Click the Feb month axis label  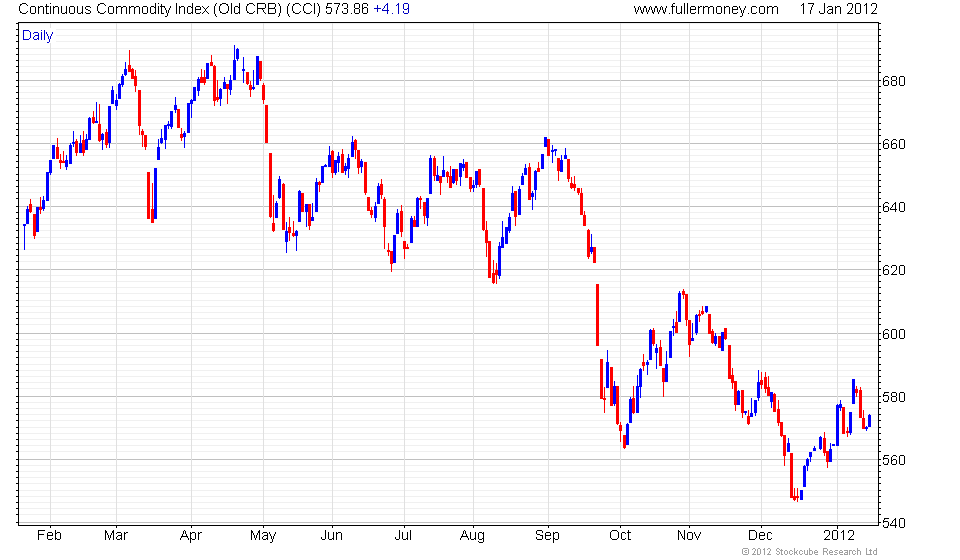click(49, 536)
